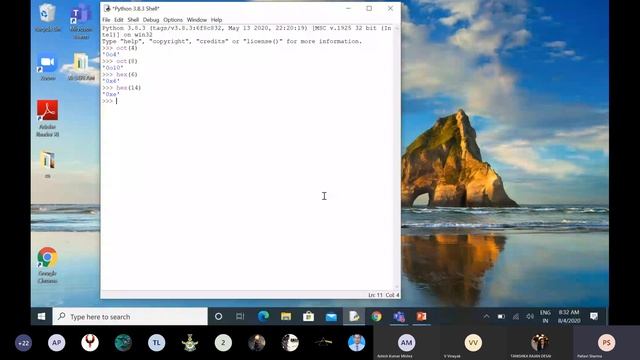Click the '>>> hex(14)' line in the shell

click(122, 87)
